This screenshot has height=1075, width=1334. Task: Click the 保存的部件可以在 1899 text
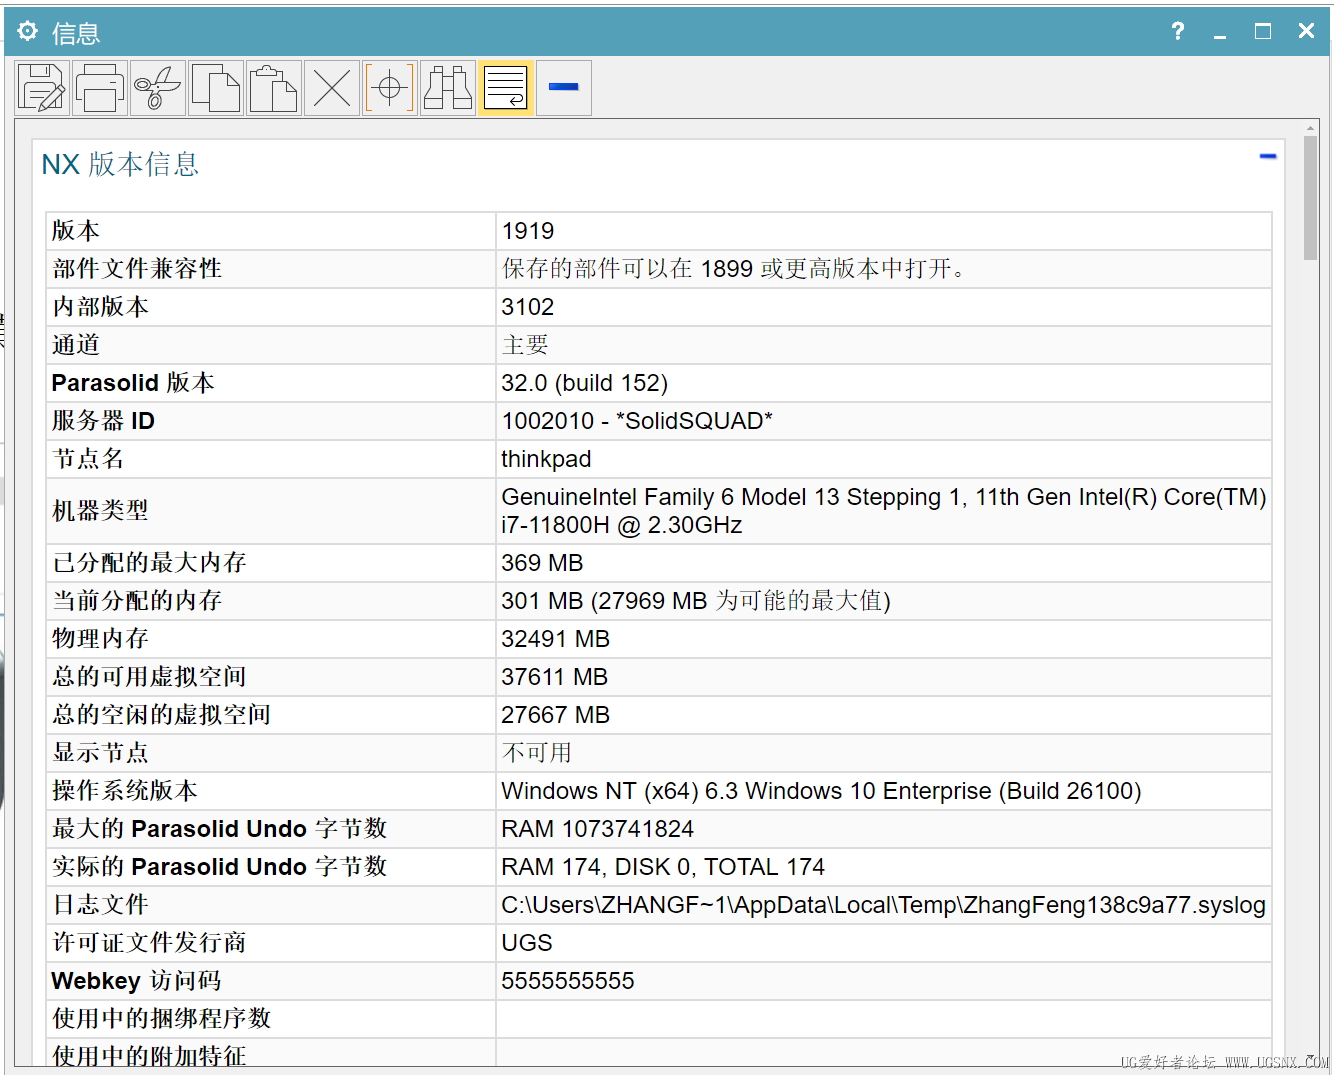click(733, 269)
